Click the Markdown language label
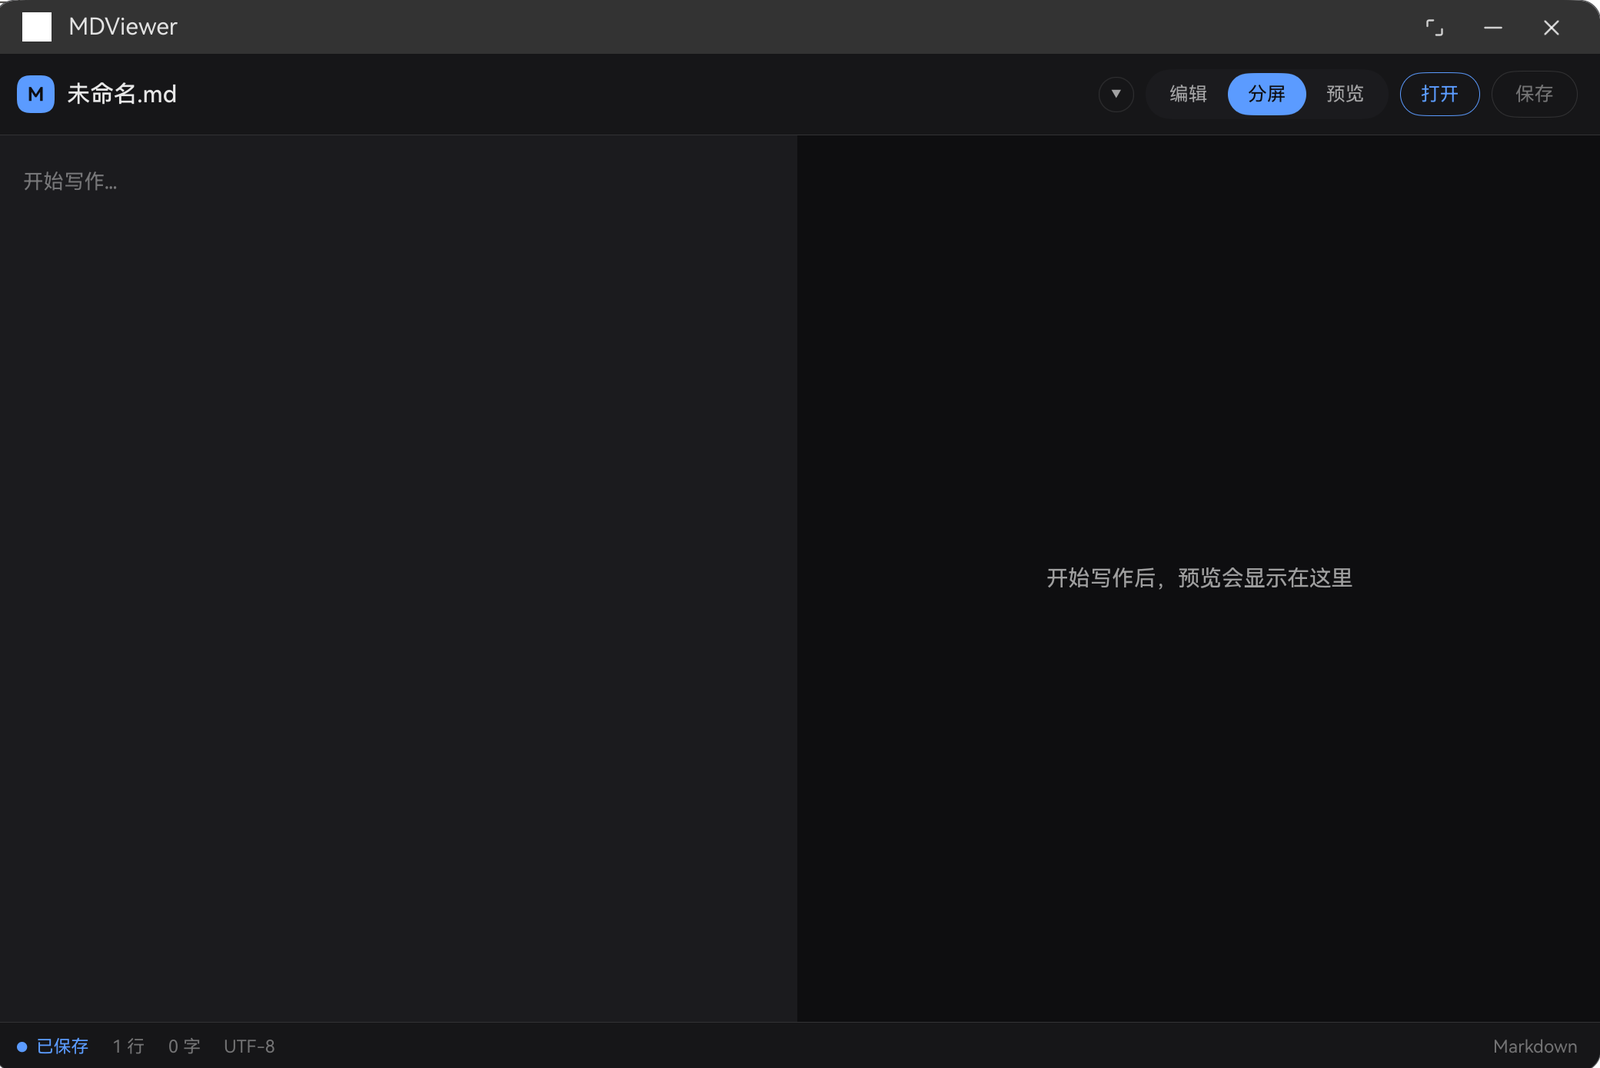The width and height of the screenshot is (1600, 1068). (x=1535, y=1046)
